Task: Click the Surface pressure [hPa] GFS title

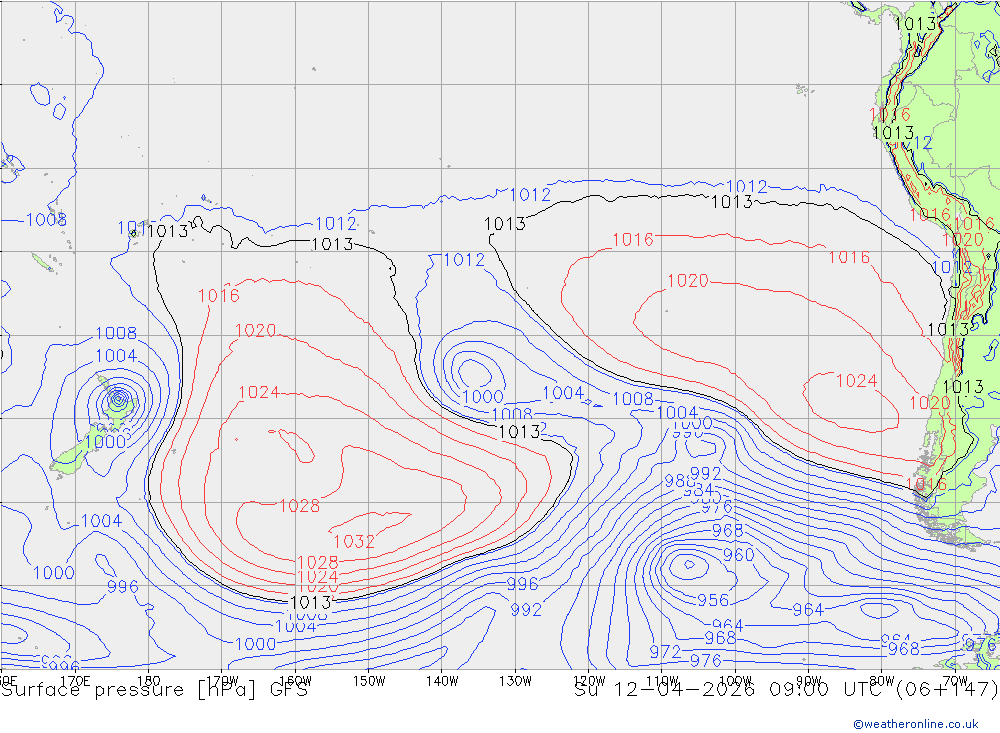Action: pyautogui.click(x=154, y=690)
